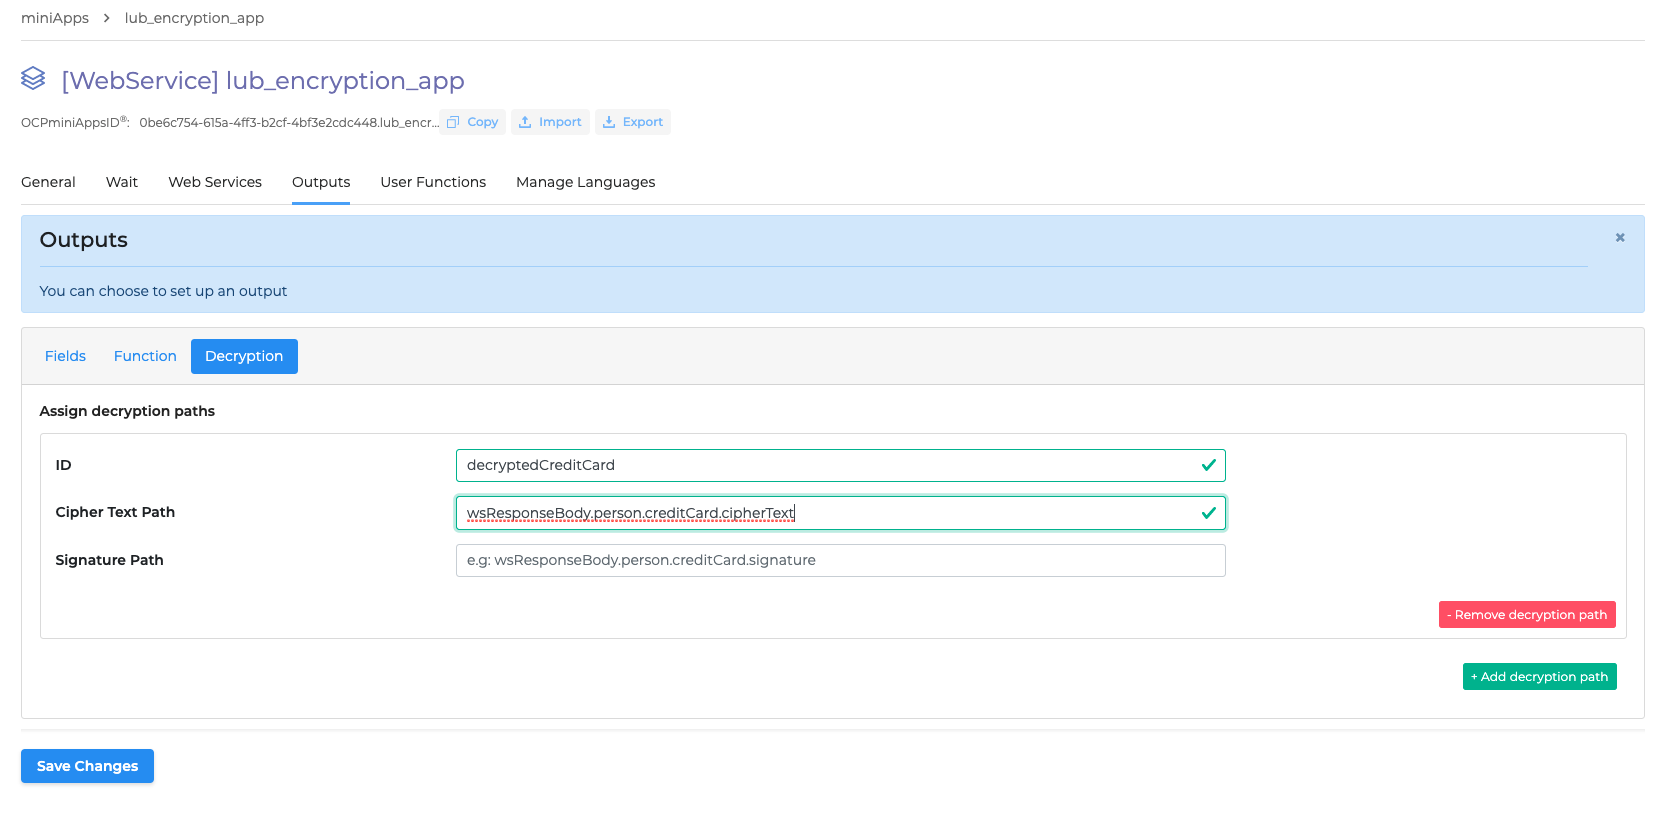Image resolution: width=1668 pixels, height=828 pixels.
Task: Export the miniApp
Action: click(633, 122)
